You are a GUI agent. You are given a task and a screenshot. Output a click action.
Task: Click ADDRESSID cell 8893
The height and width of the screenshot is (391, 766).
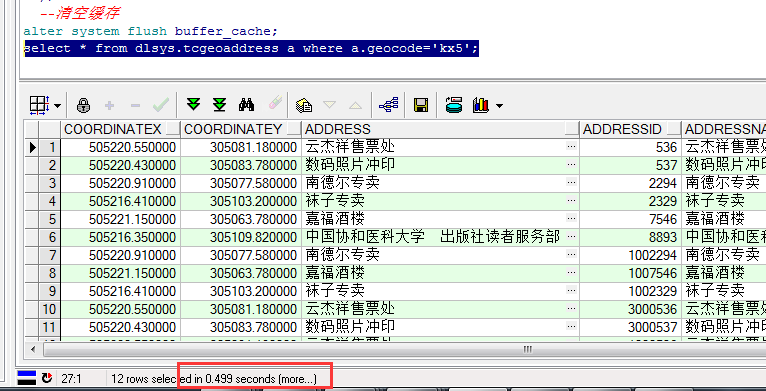tap(631, 237)
